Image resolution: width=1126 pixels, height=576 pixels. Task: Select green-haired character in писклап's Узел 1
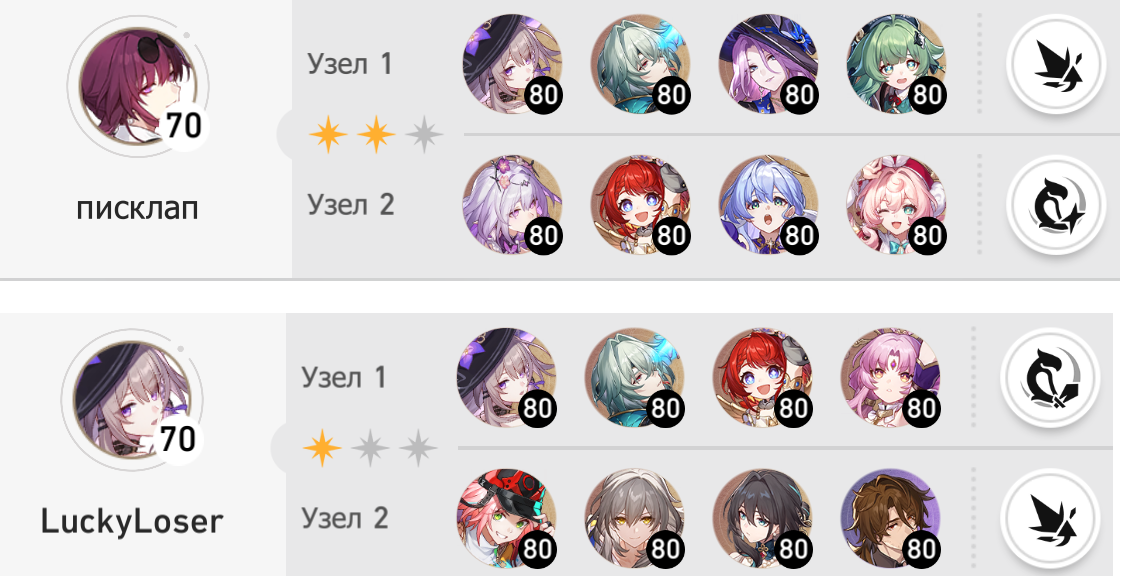click(x=896, y=64)
